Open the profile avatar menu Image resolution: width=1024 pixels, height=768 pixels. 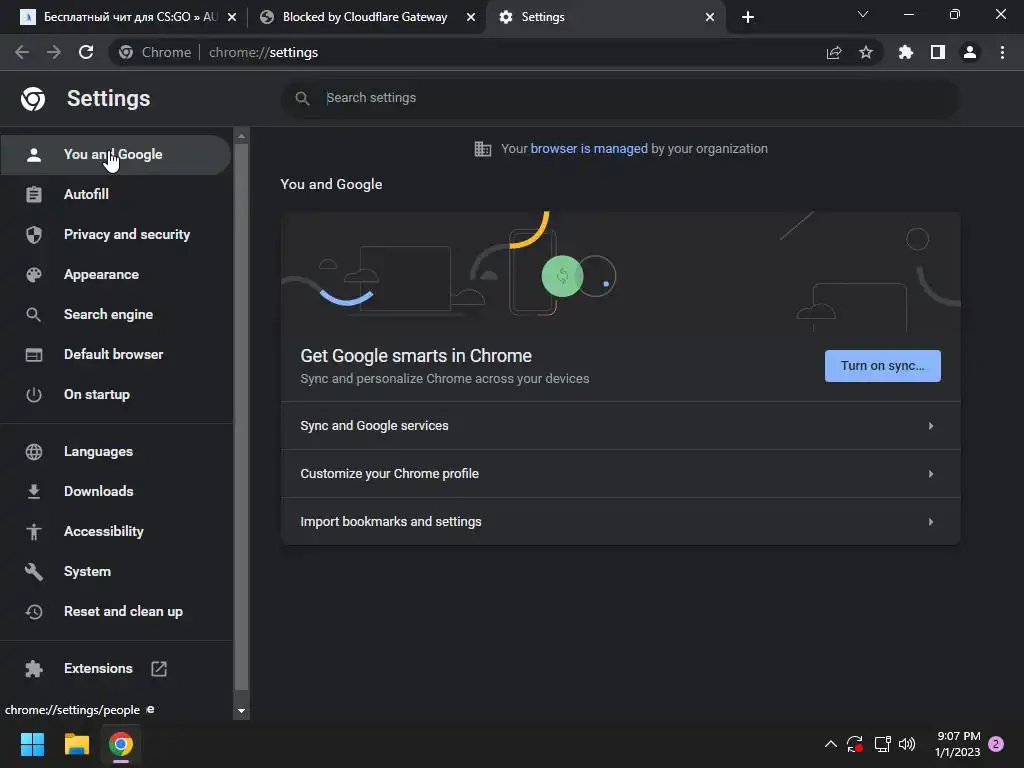coord(970,52)
